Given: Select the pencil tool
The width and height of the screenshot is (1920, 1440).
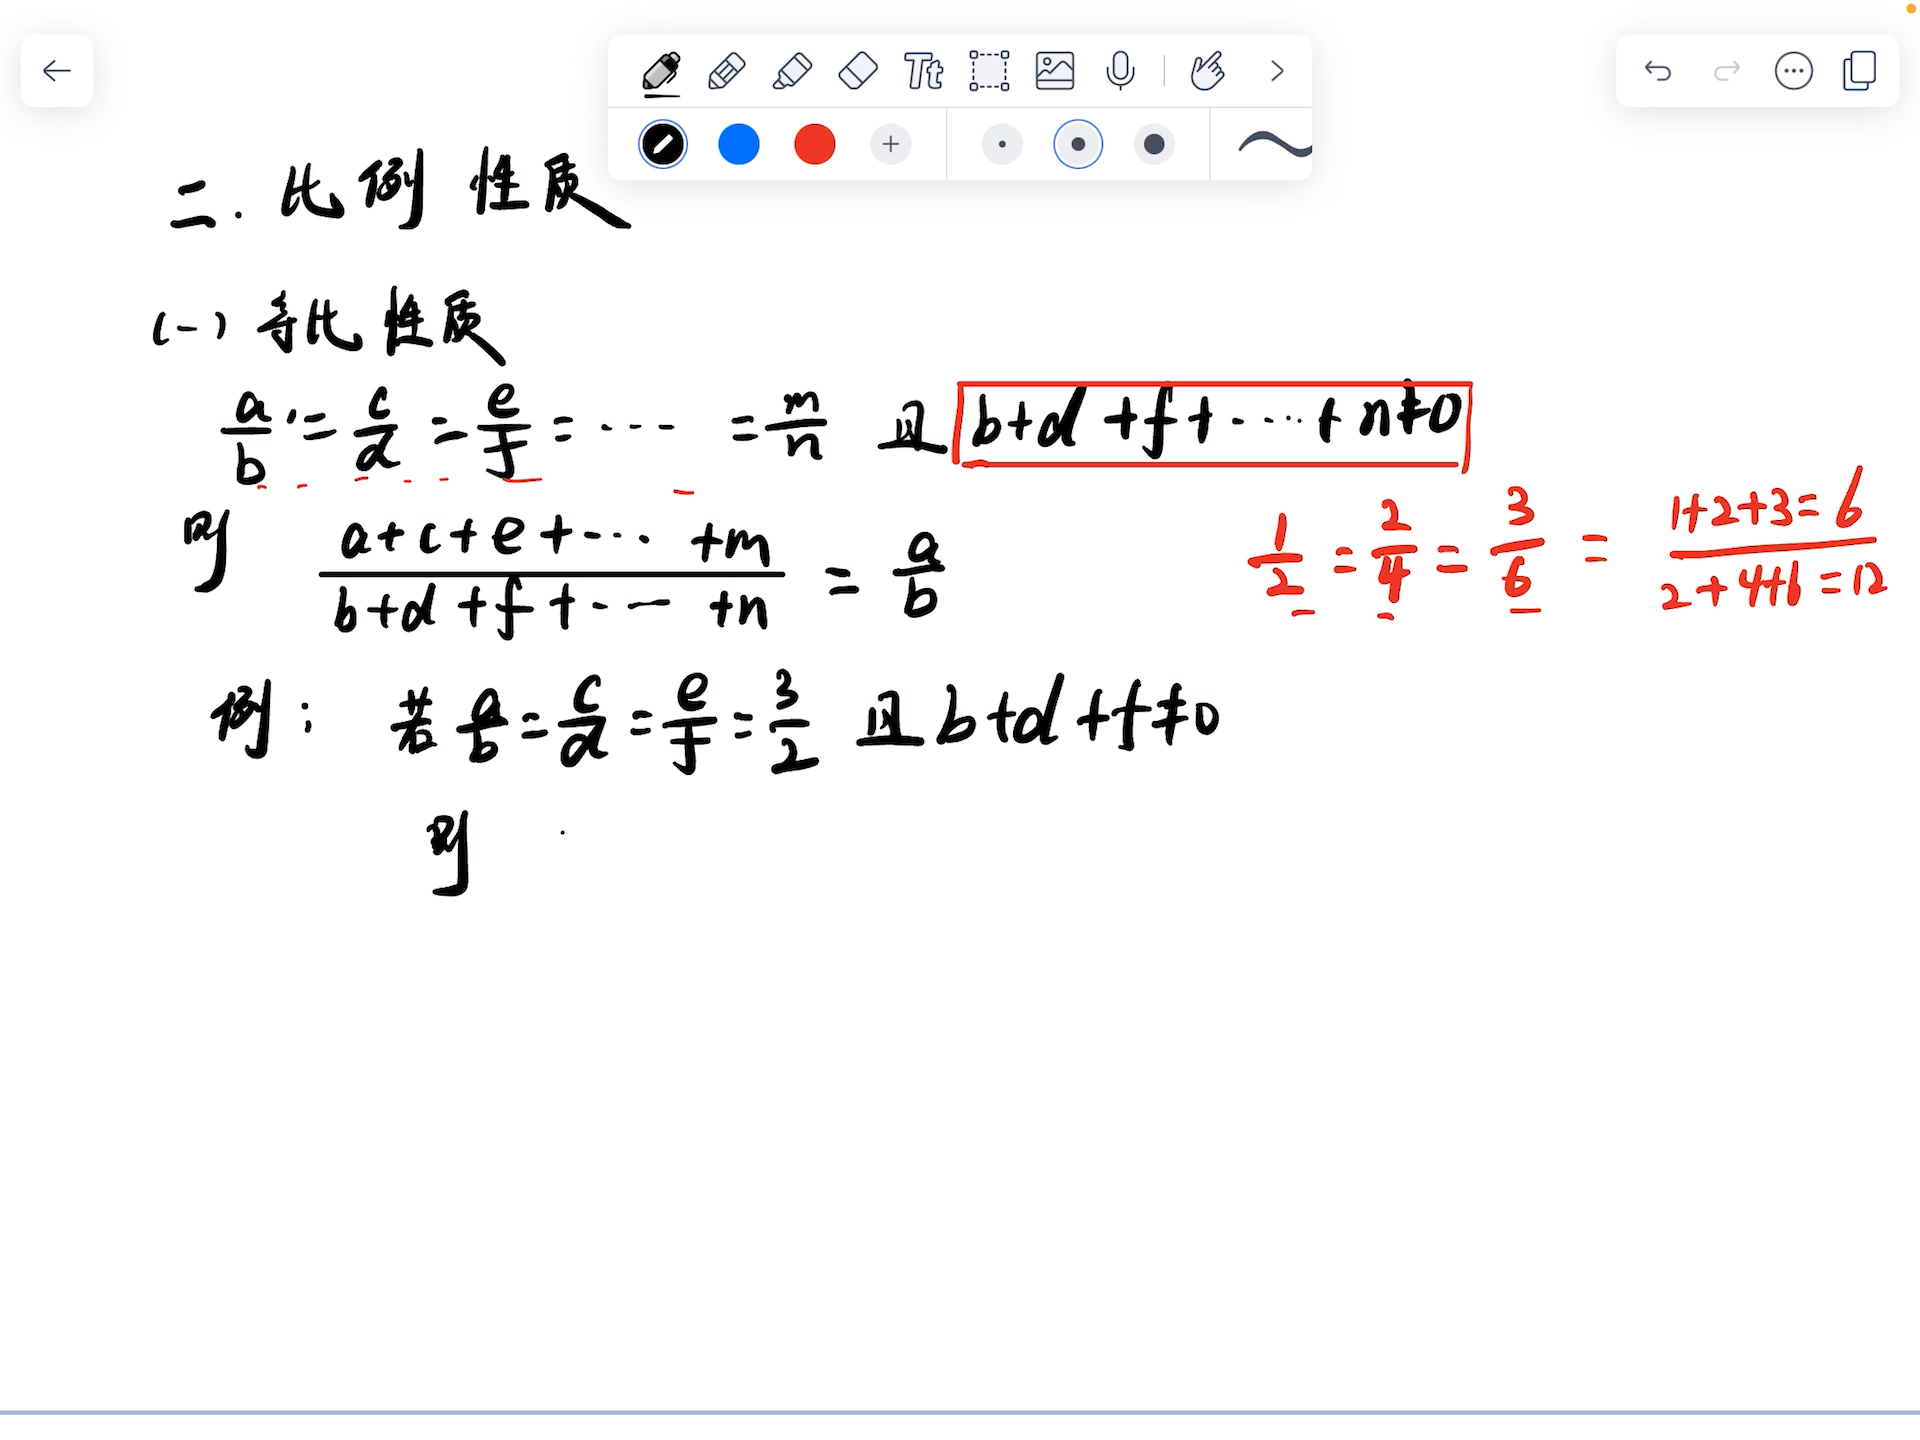Looking at the screenshot, I should (x=727, y=72).
